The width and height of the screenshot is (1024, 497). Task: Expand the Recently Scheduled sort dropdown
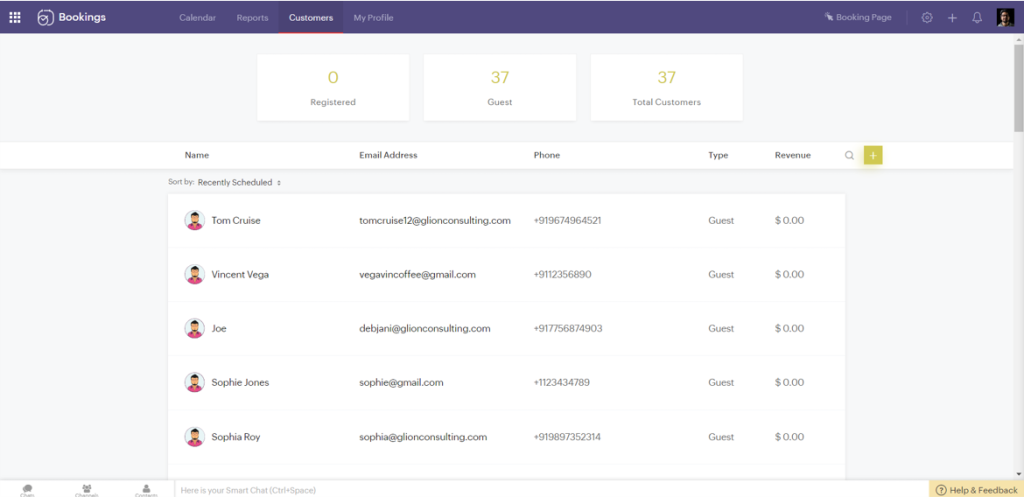240,183
